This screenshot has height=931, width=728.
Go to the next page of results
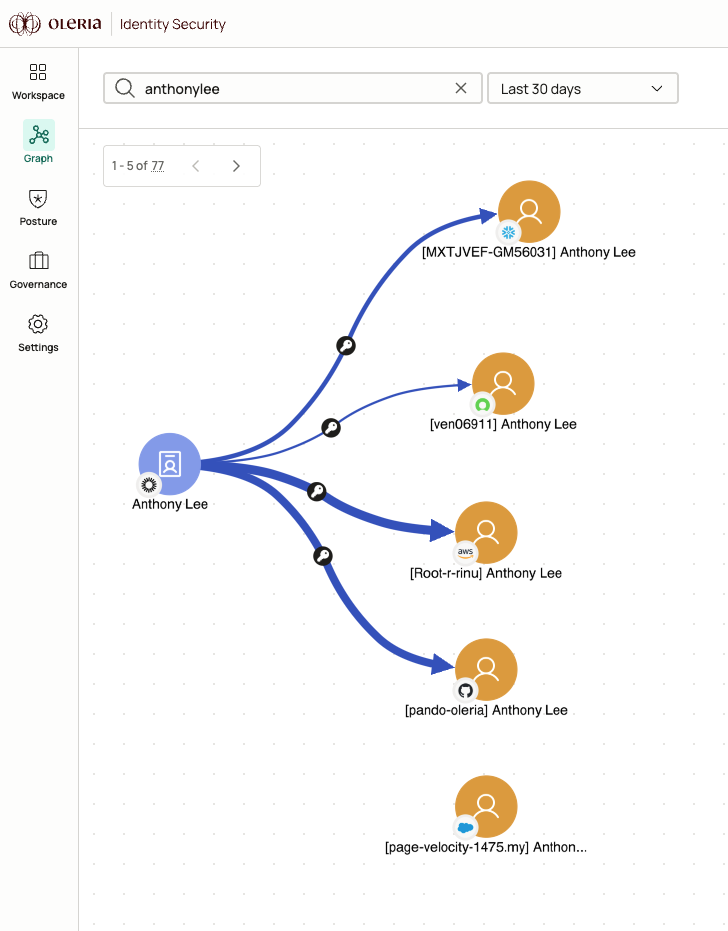(236, 166)
